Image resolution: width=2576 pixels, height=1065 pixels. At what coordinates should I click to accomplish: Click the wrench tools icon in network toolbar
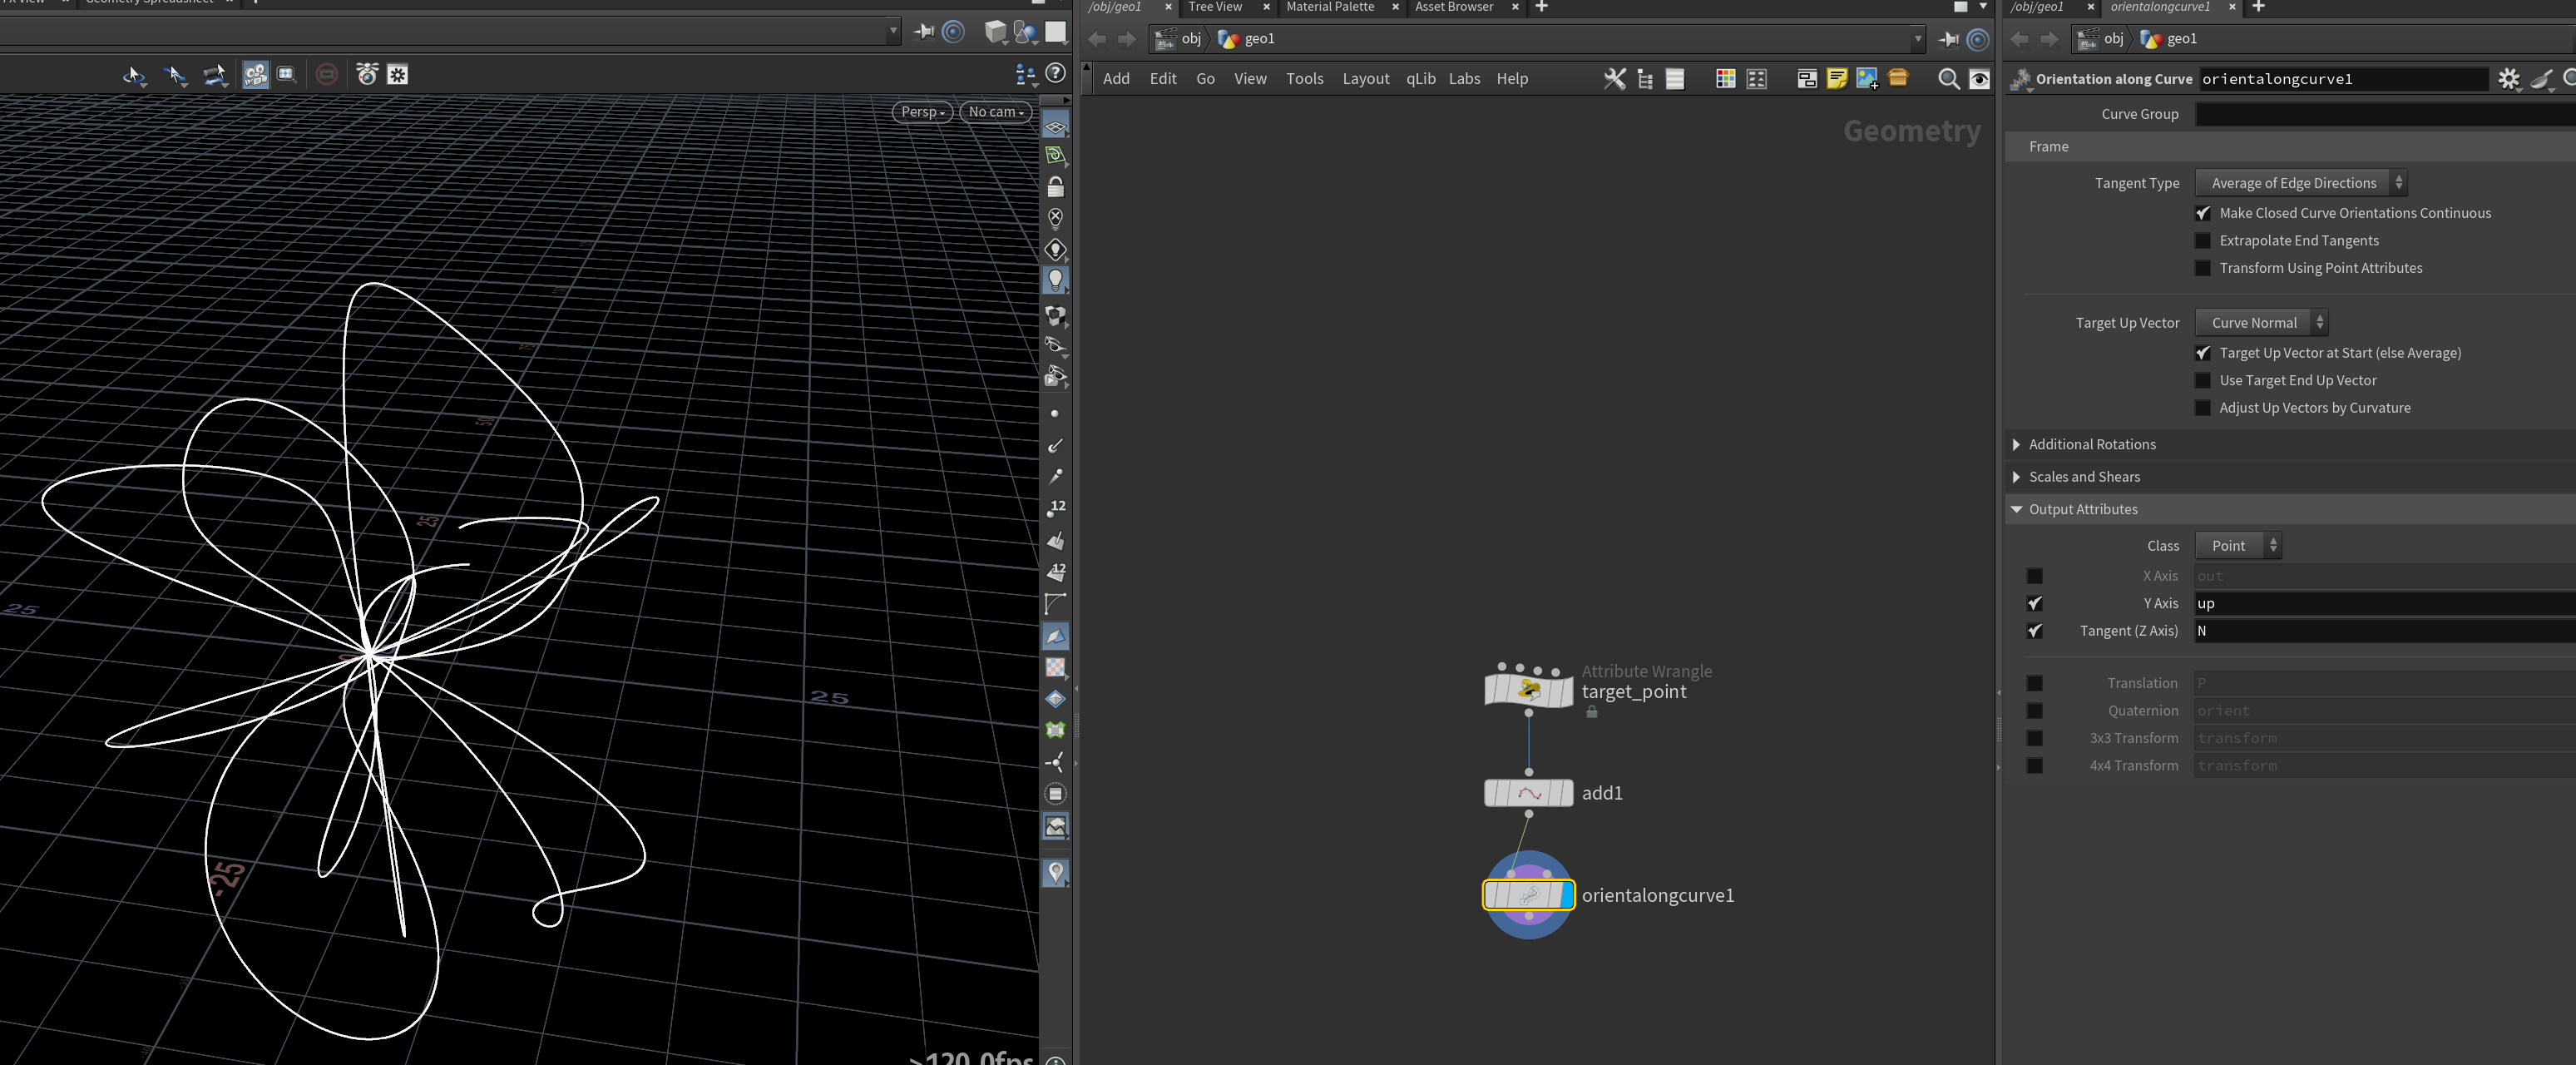point(1614,79)
